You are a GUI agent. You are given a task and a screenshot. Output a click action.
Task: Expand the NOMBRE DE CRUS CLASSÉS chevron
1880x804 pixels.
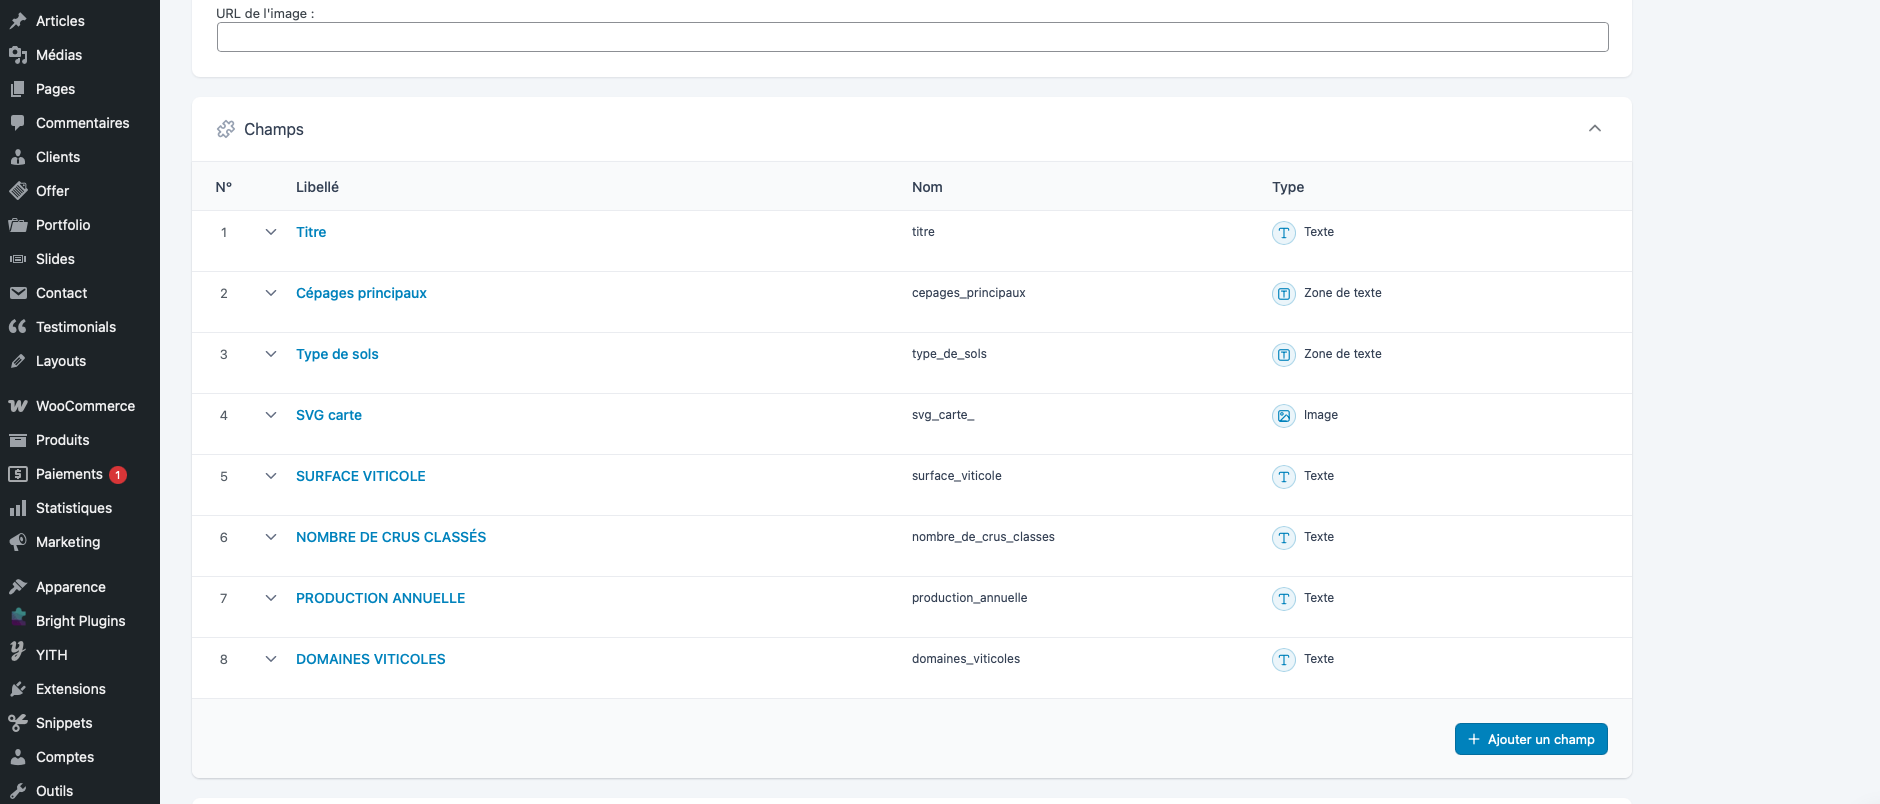click(271, 537)
